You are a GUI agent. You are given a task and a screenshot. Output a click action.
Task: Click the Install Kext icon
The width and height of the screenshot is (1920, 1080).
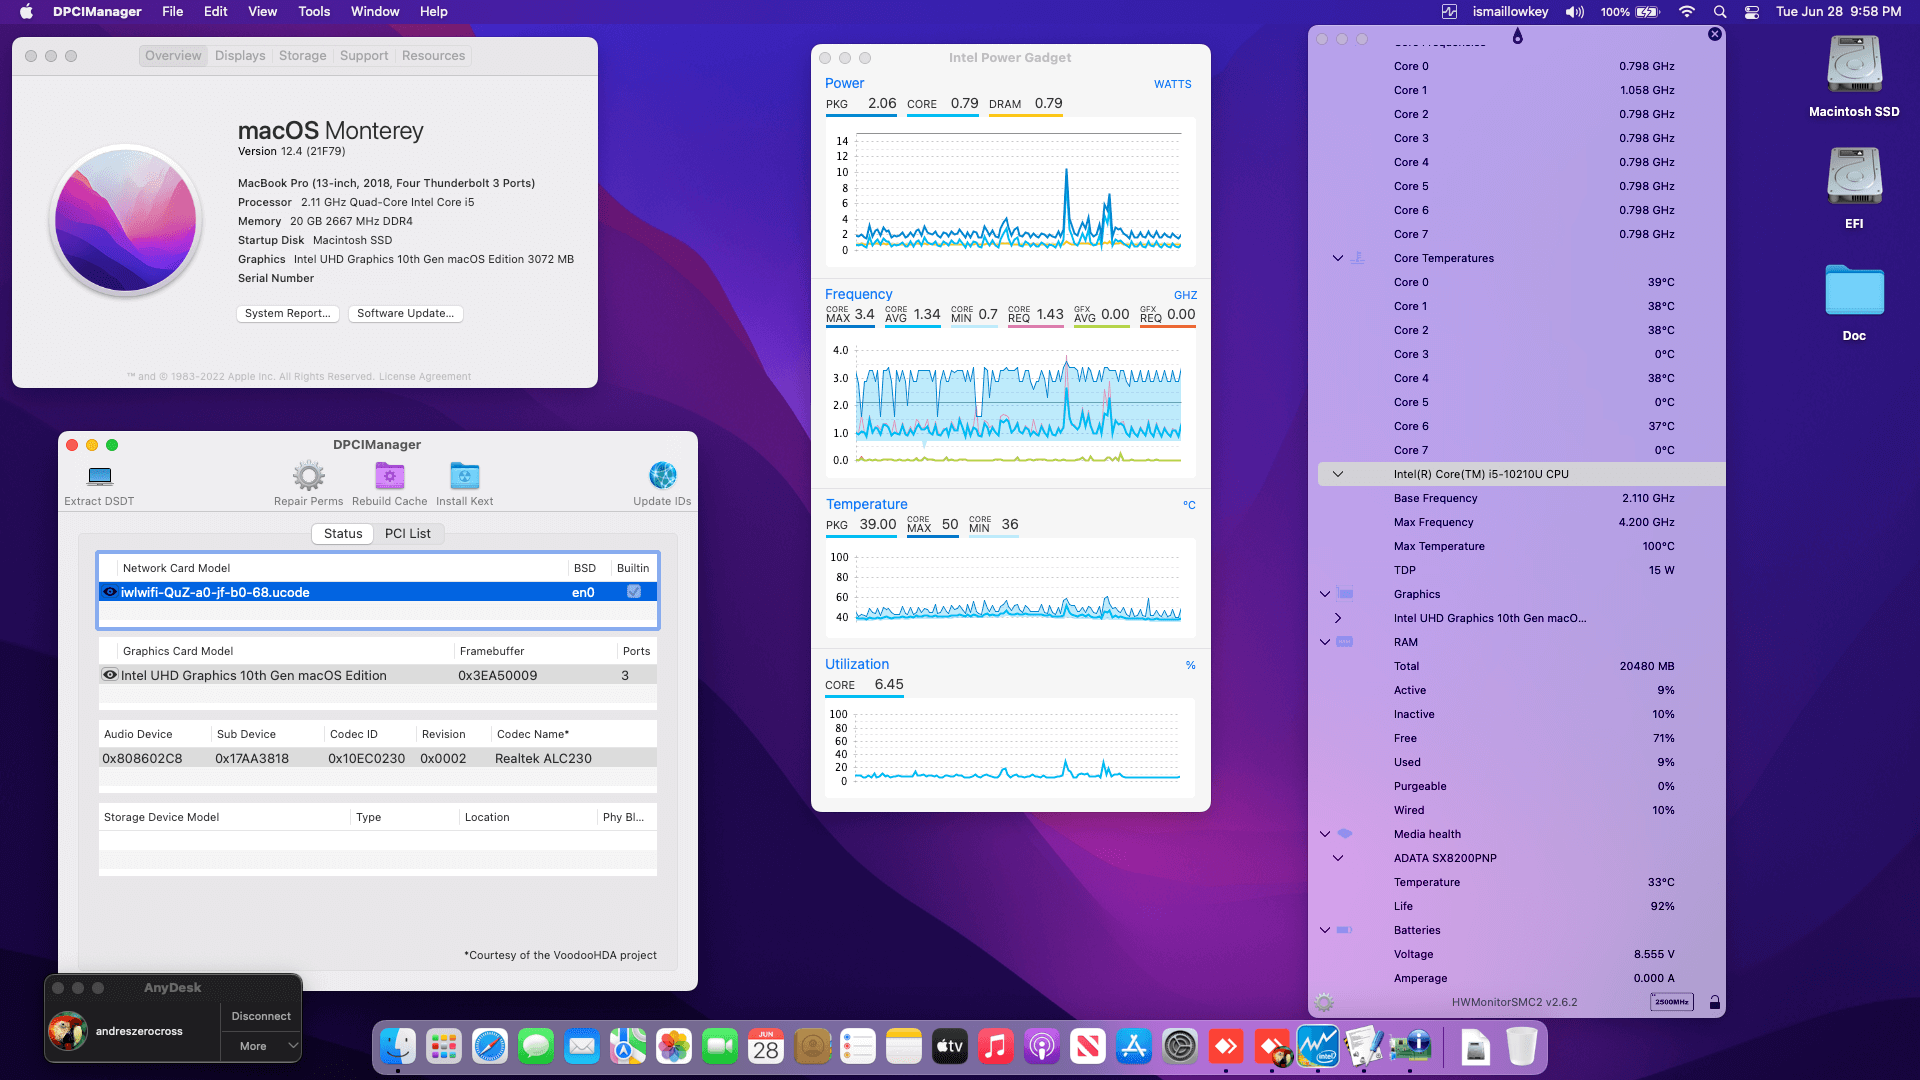point(464,476)
